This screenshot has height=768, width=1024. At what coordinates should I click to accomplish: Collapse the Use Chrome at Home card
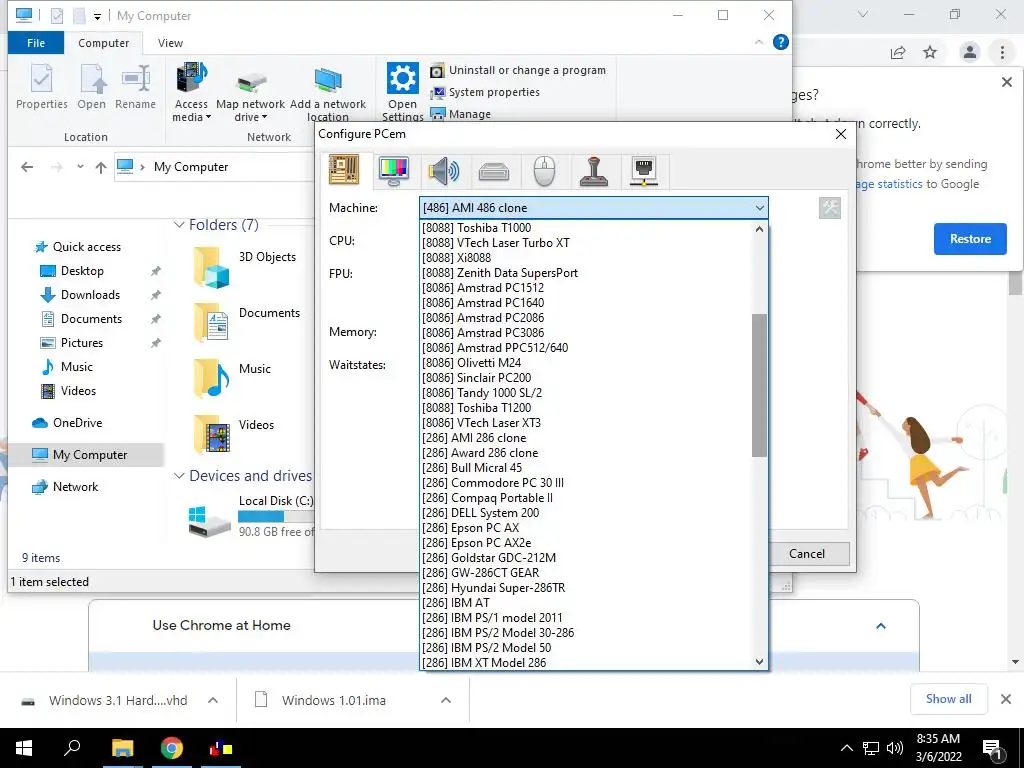point(880,626)
